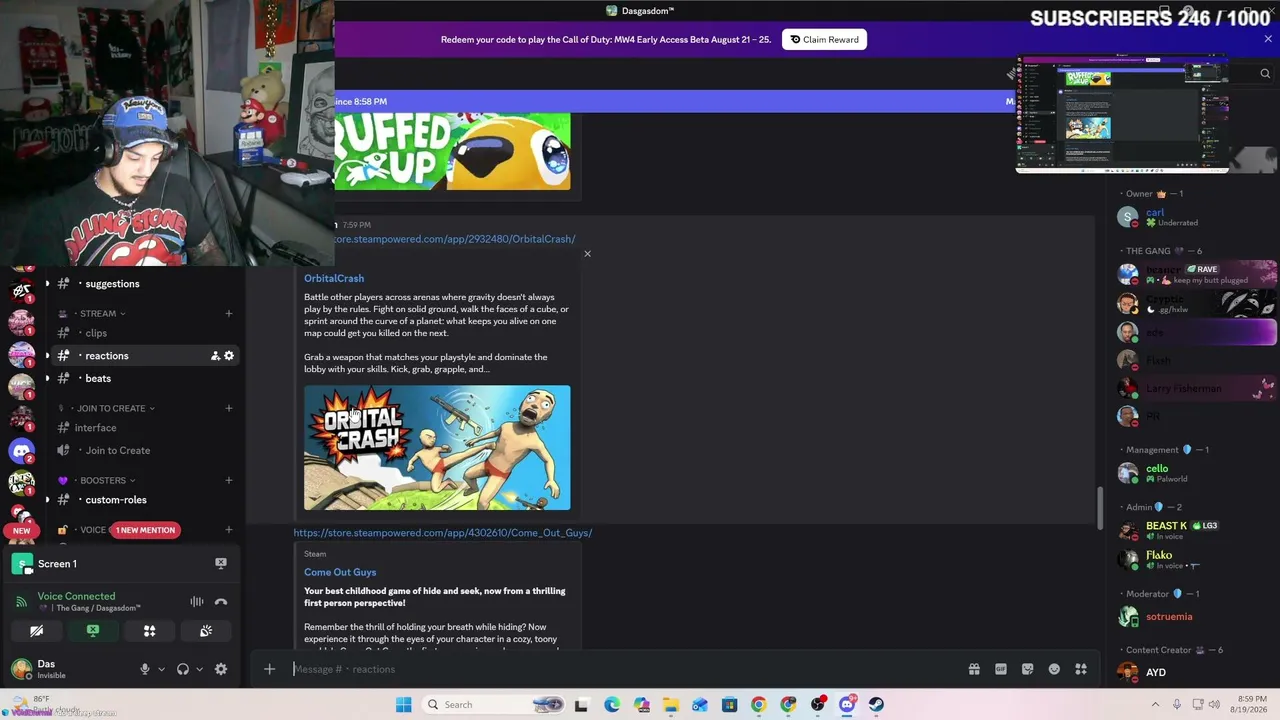Screen dimensions: 1280x720
Task: Create channel in BOOSTERS category
Action: 229,480
